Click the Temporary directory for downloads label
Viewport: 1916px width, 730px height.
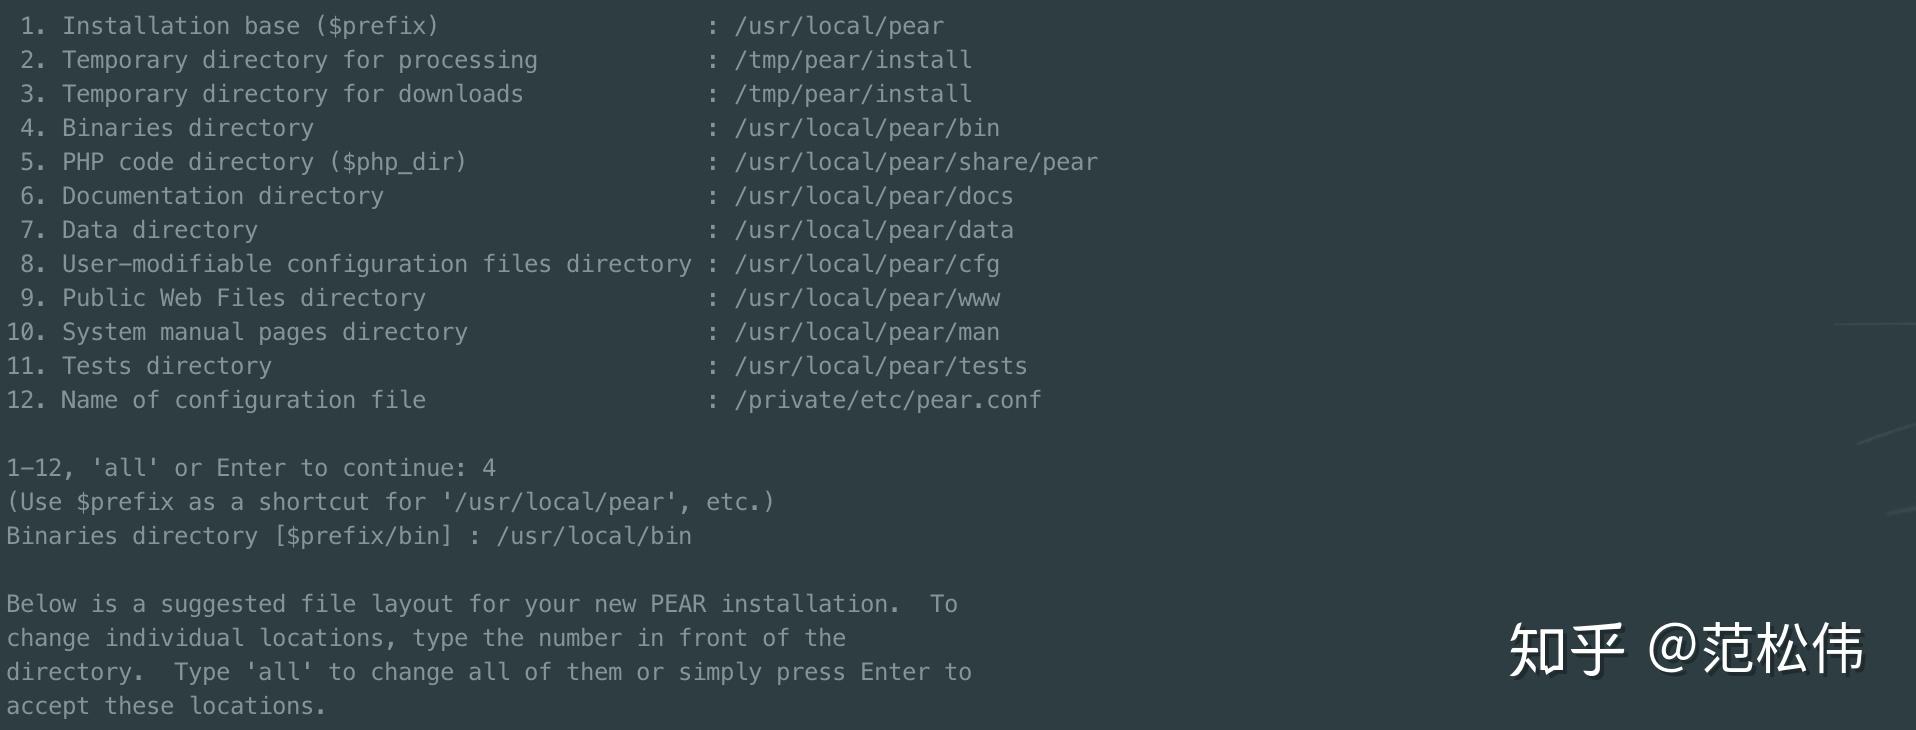tap(292, 94)
